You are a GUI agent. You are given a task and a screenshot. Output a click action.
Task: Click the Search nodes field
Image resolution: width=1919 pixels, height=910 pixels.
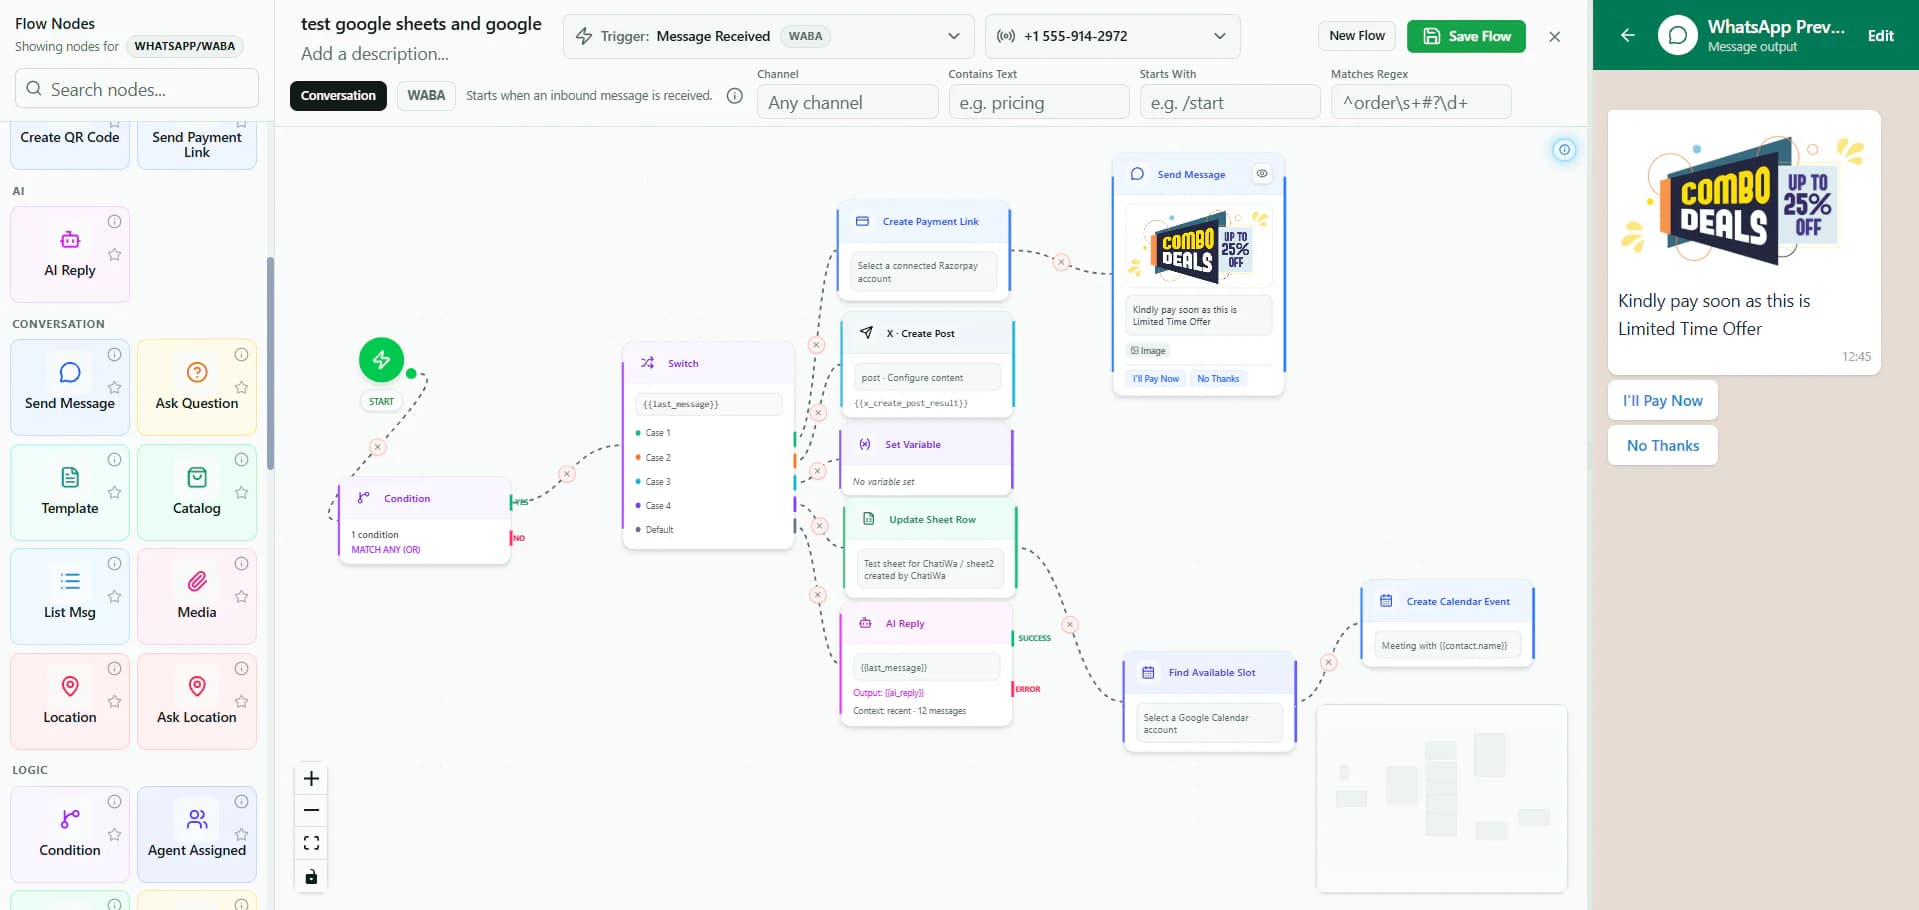tap(137, 89)
